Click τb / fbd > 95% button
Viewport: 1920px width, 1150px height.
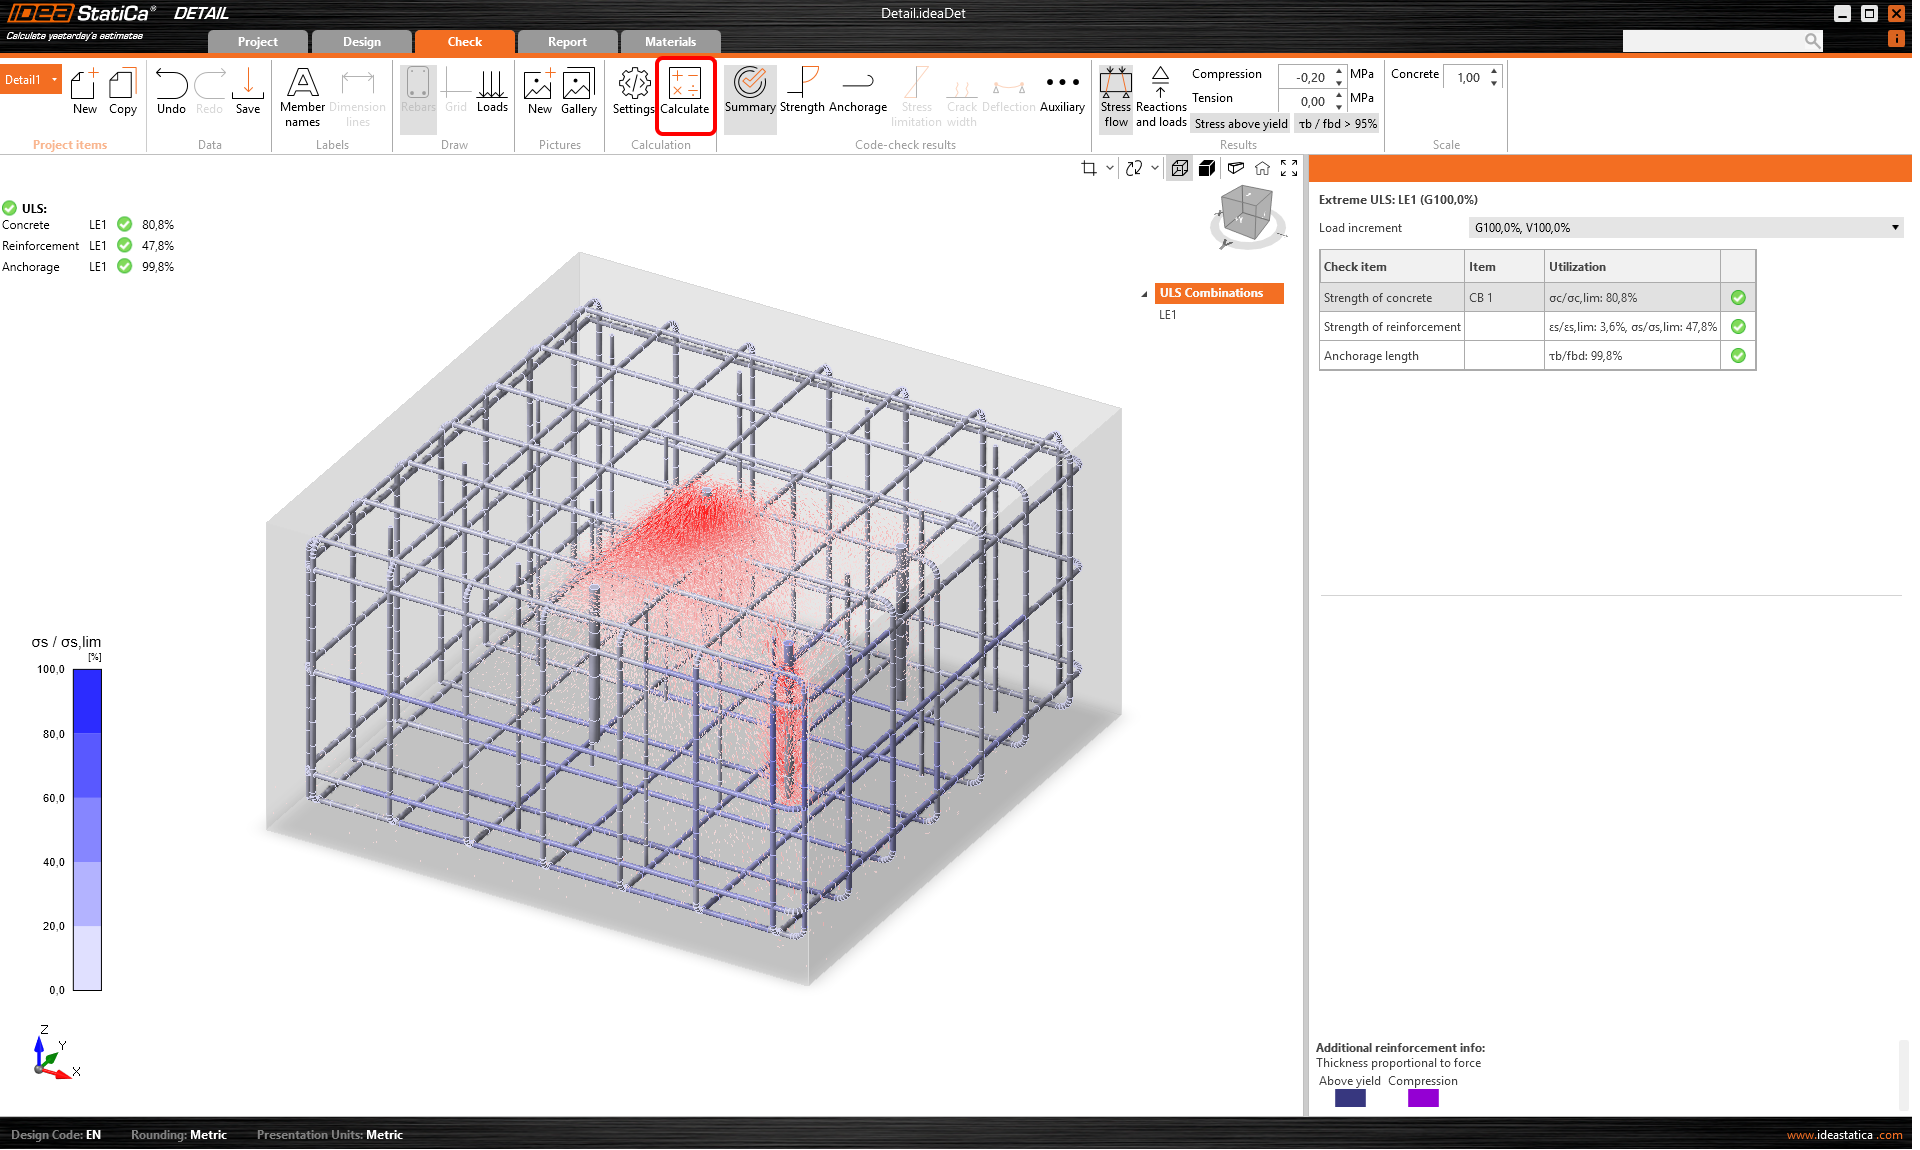[x=1337, y=124]
